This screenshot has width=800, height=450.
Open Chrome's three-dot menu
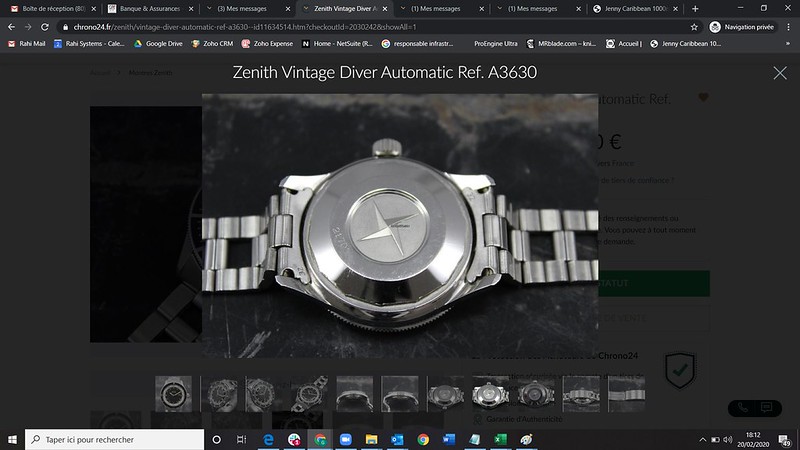pos(789,27)
